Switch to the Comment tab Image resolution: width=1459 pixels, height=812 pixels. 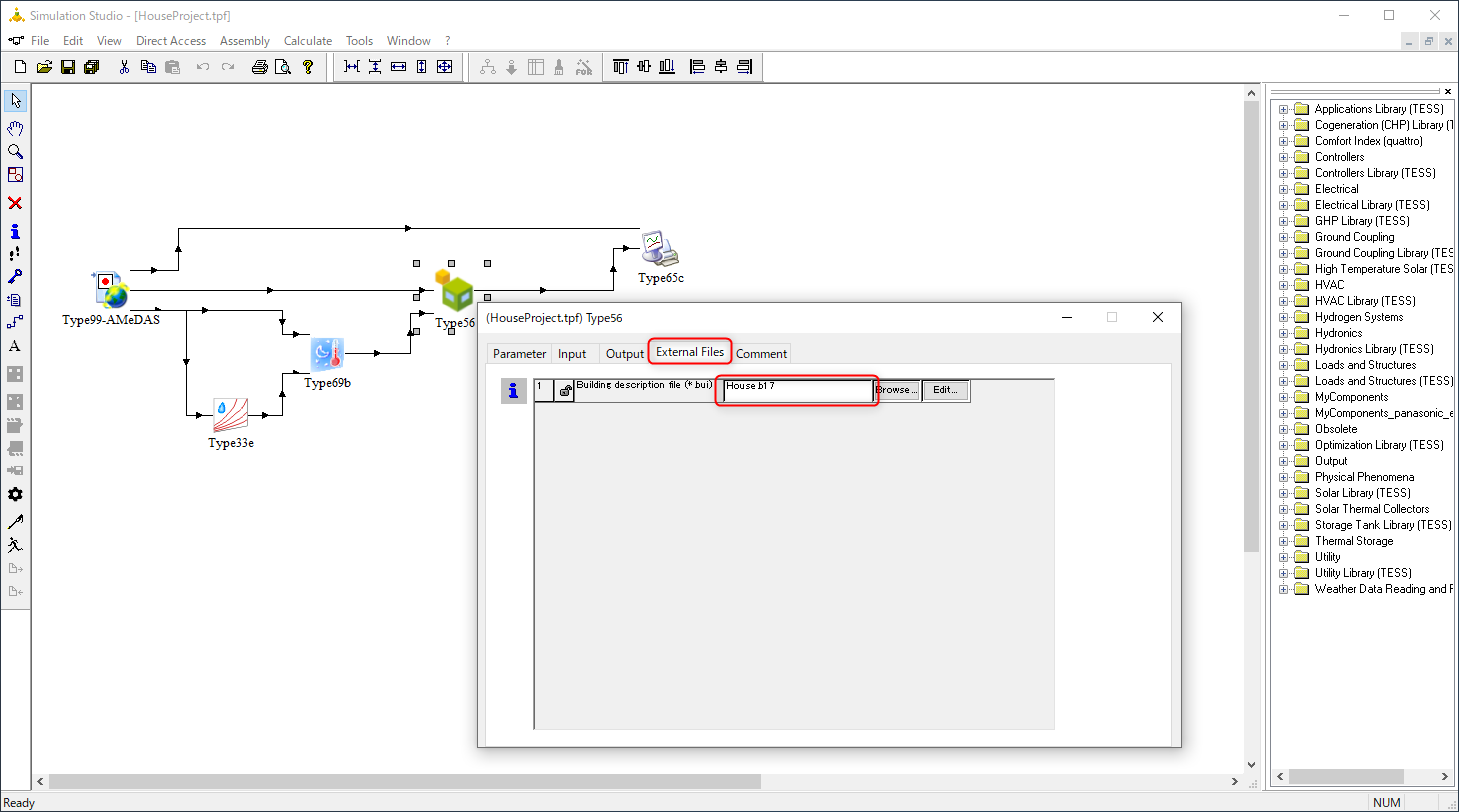761,354
